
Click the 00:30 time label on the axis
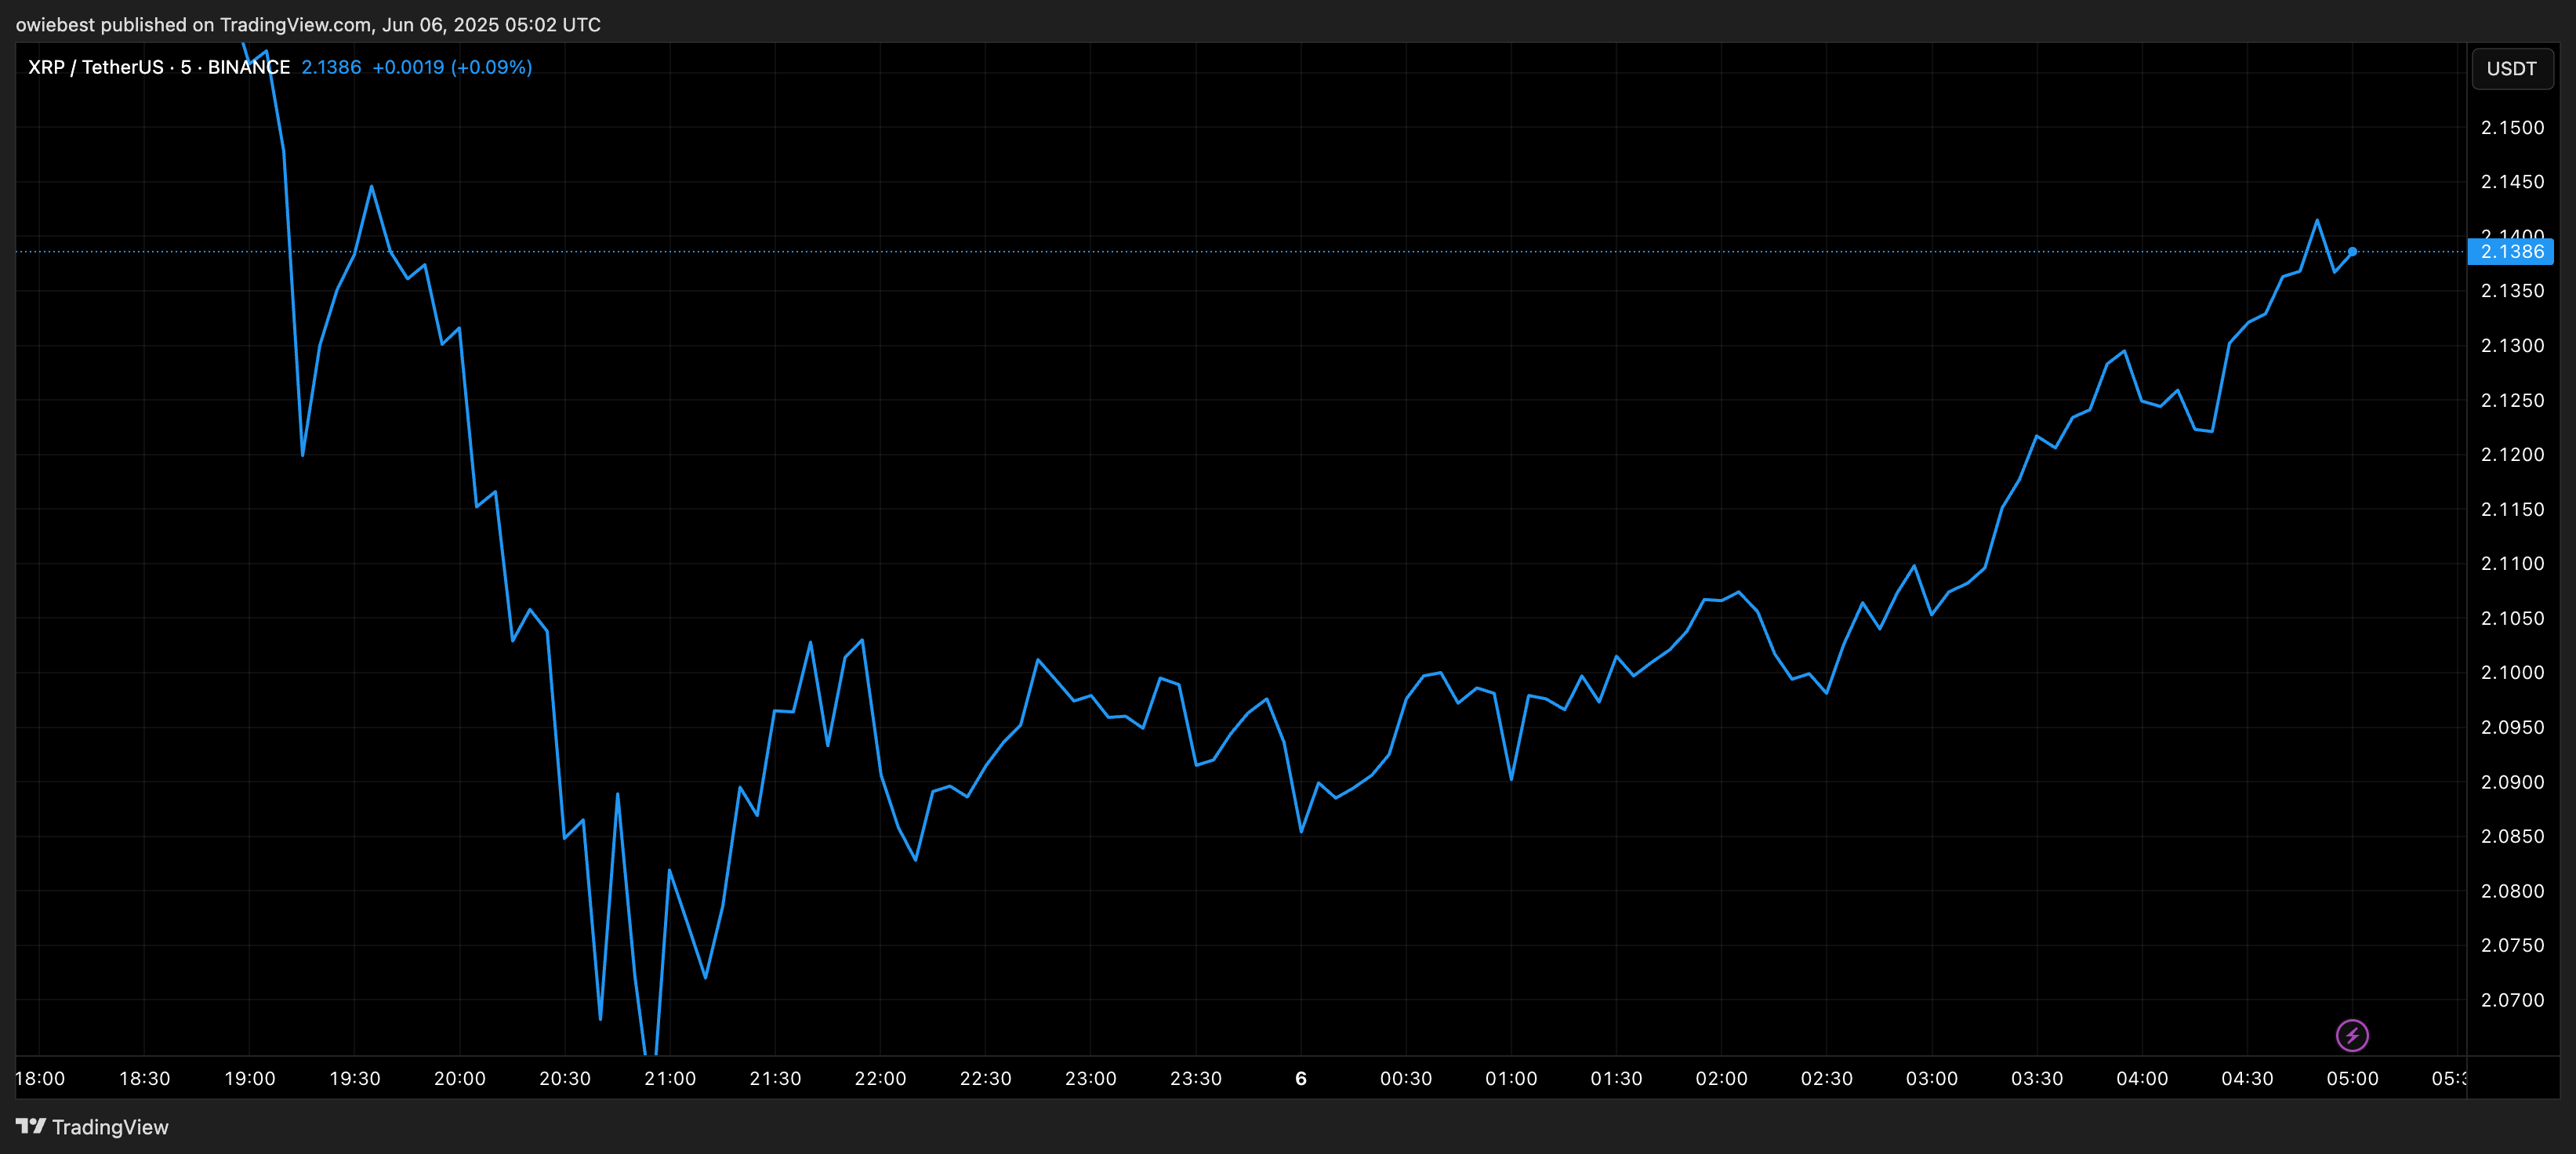[x=1406, y=1078]
